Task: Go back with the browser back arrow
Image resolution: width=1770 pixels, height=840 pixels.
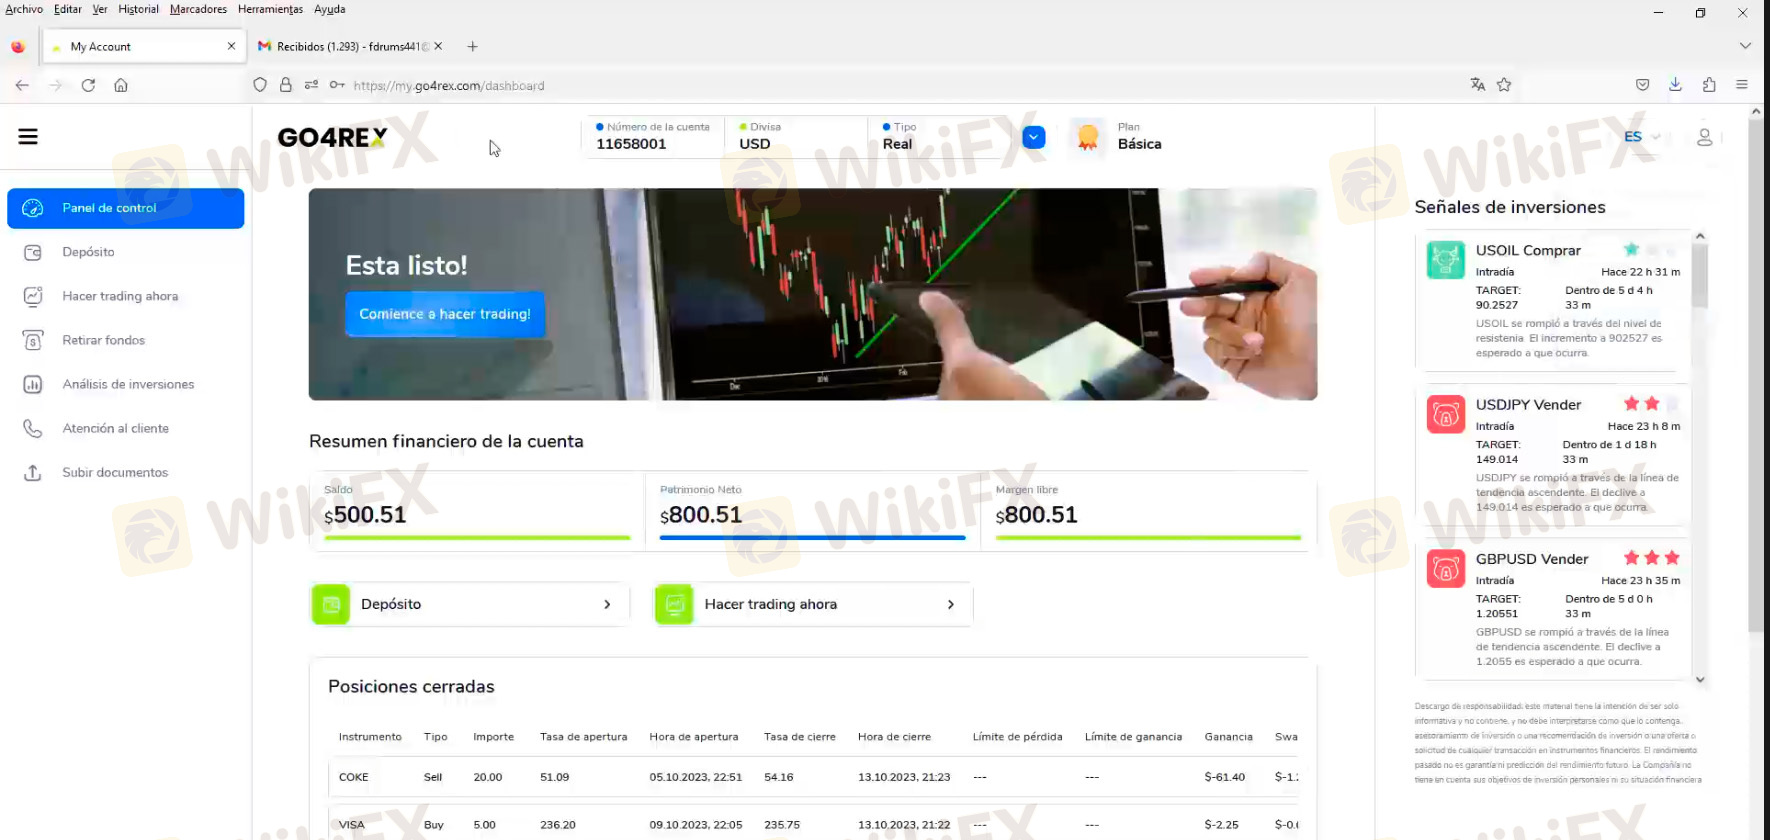Action: 22,85
